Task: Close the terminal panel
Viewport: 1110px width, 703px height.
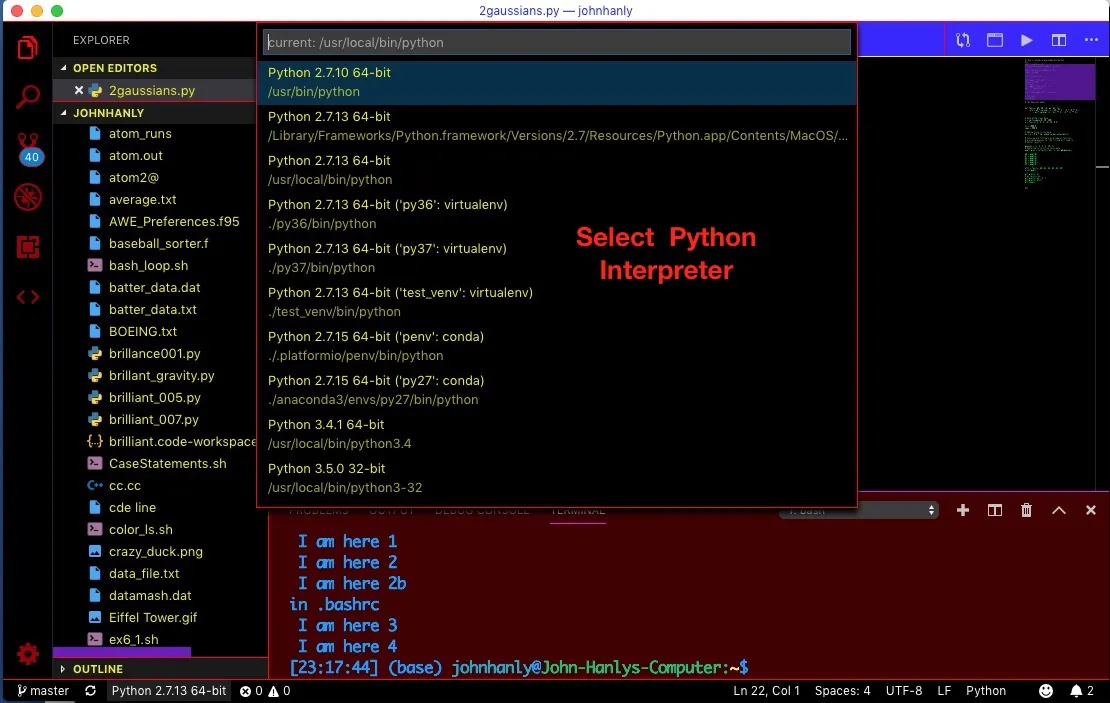Action: [x=1090, y=510]
